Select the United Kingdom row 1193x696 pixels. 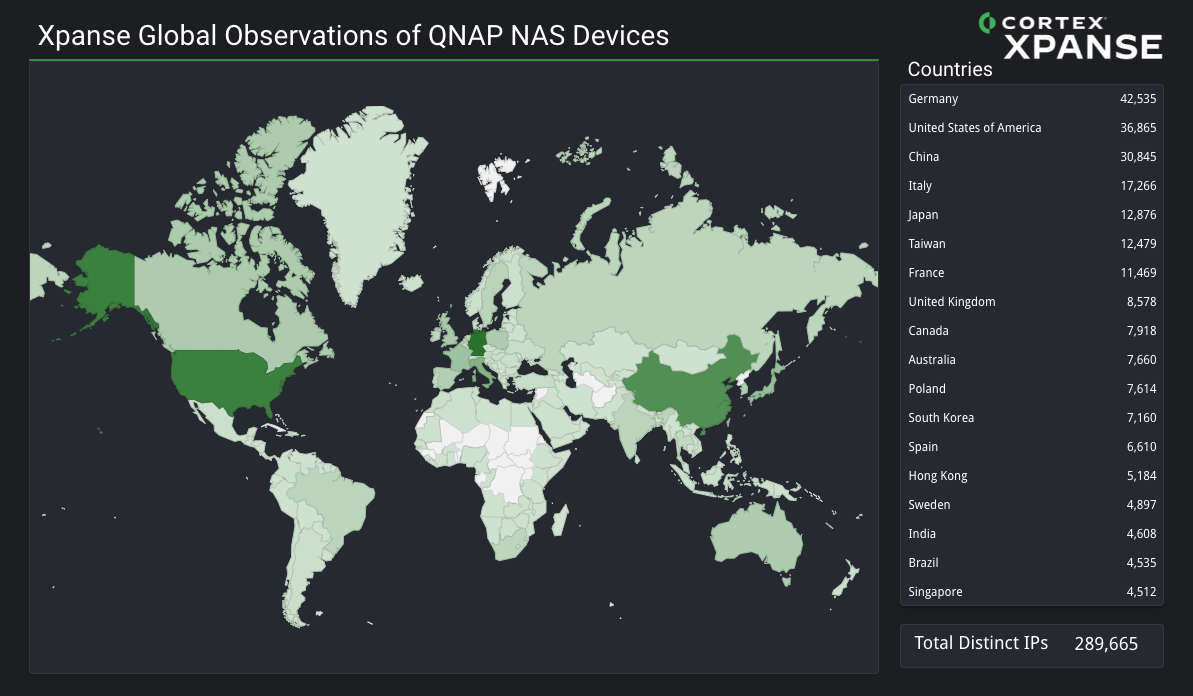(1032, 302)
